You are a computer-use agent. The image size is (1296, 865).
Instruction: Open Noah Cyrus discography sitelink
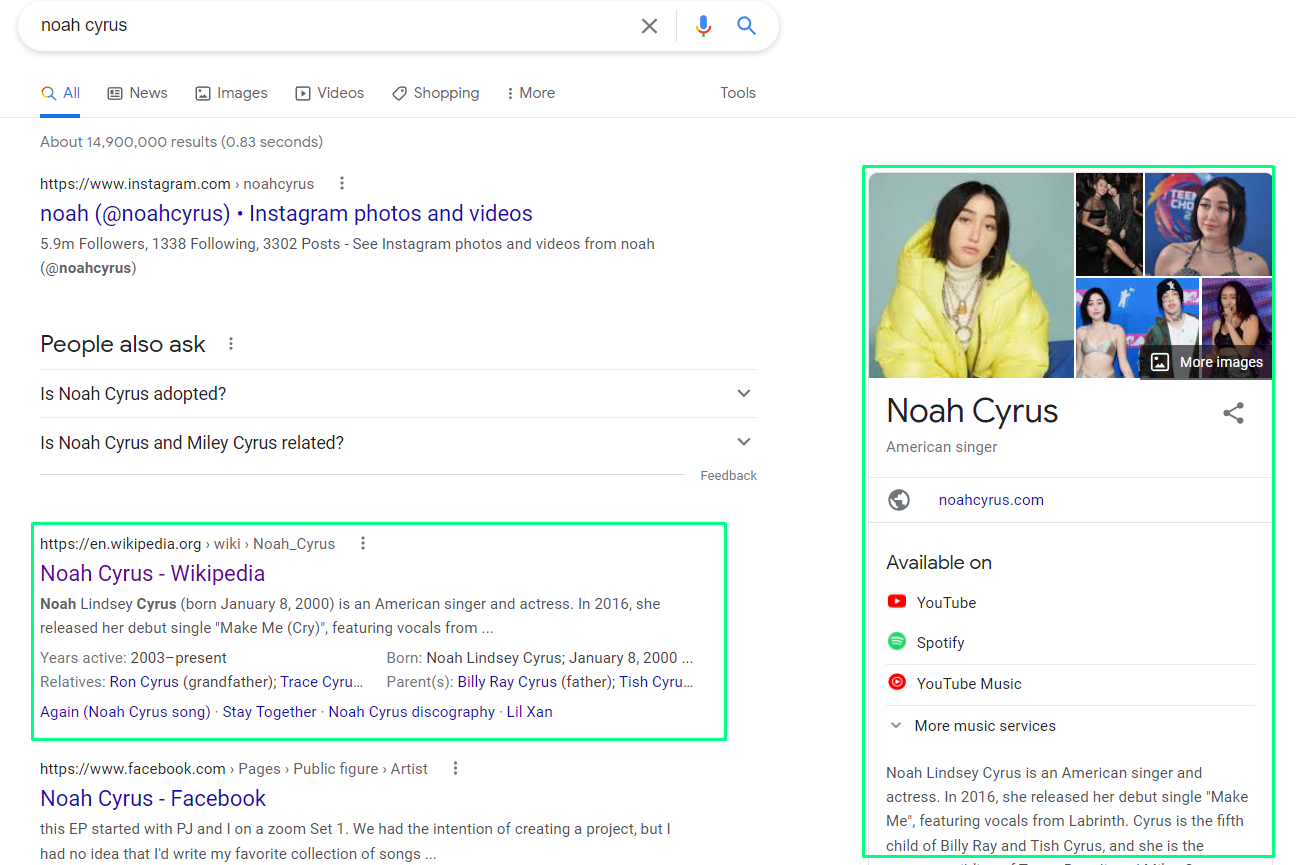411,712
